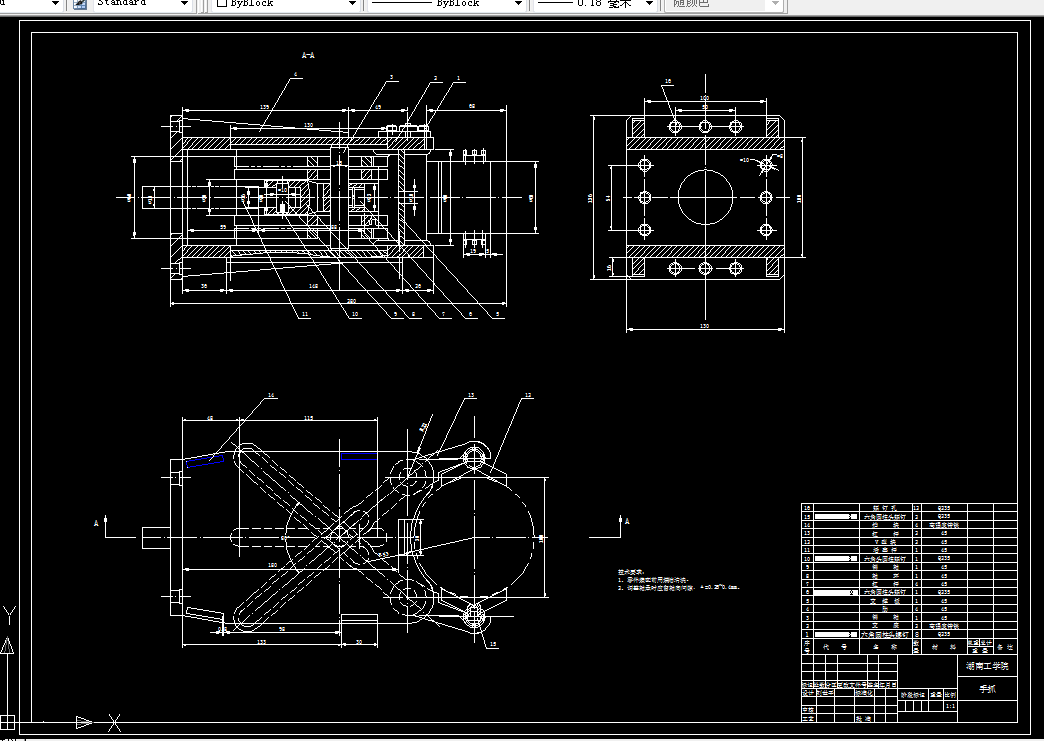The width and height of the screenshot is (1044, 741).
Task: Select balloon number 16 on end view
Action: pyautogui.click(x=668, y=81)
